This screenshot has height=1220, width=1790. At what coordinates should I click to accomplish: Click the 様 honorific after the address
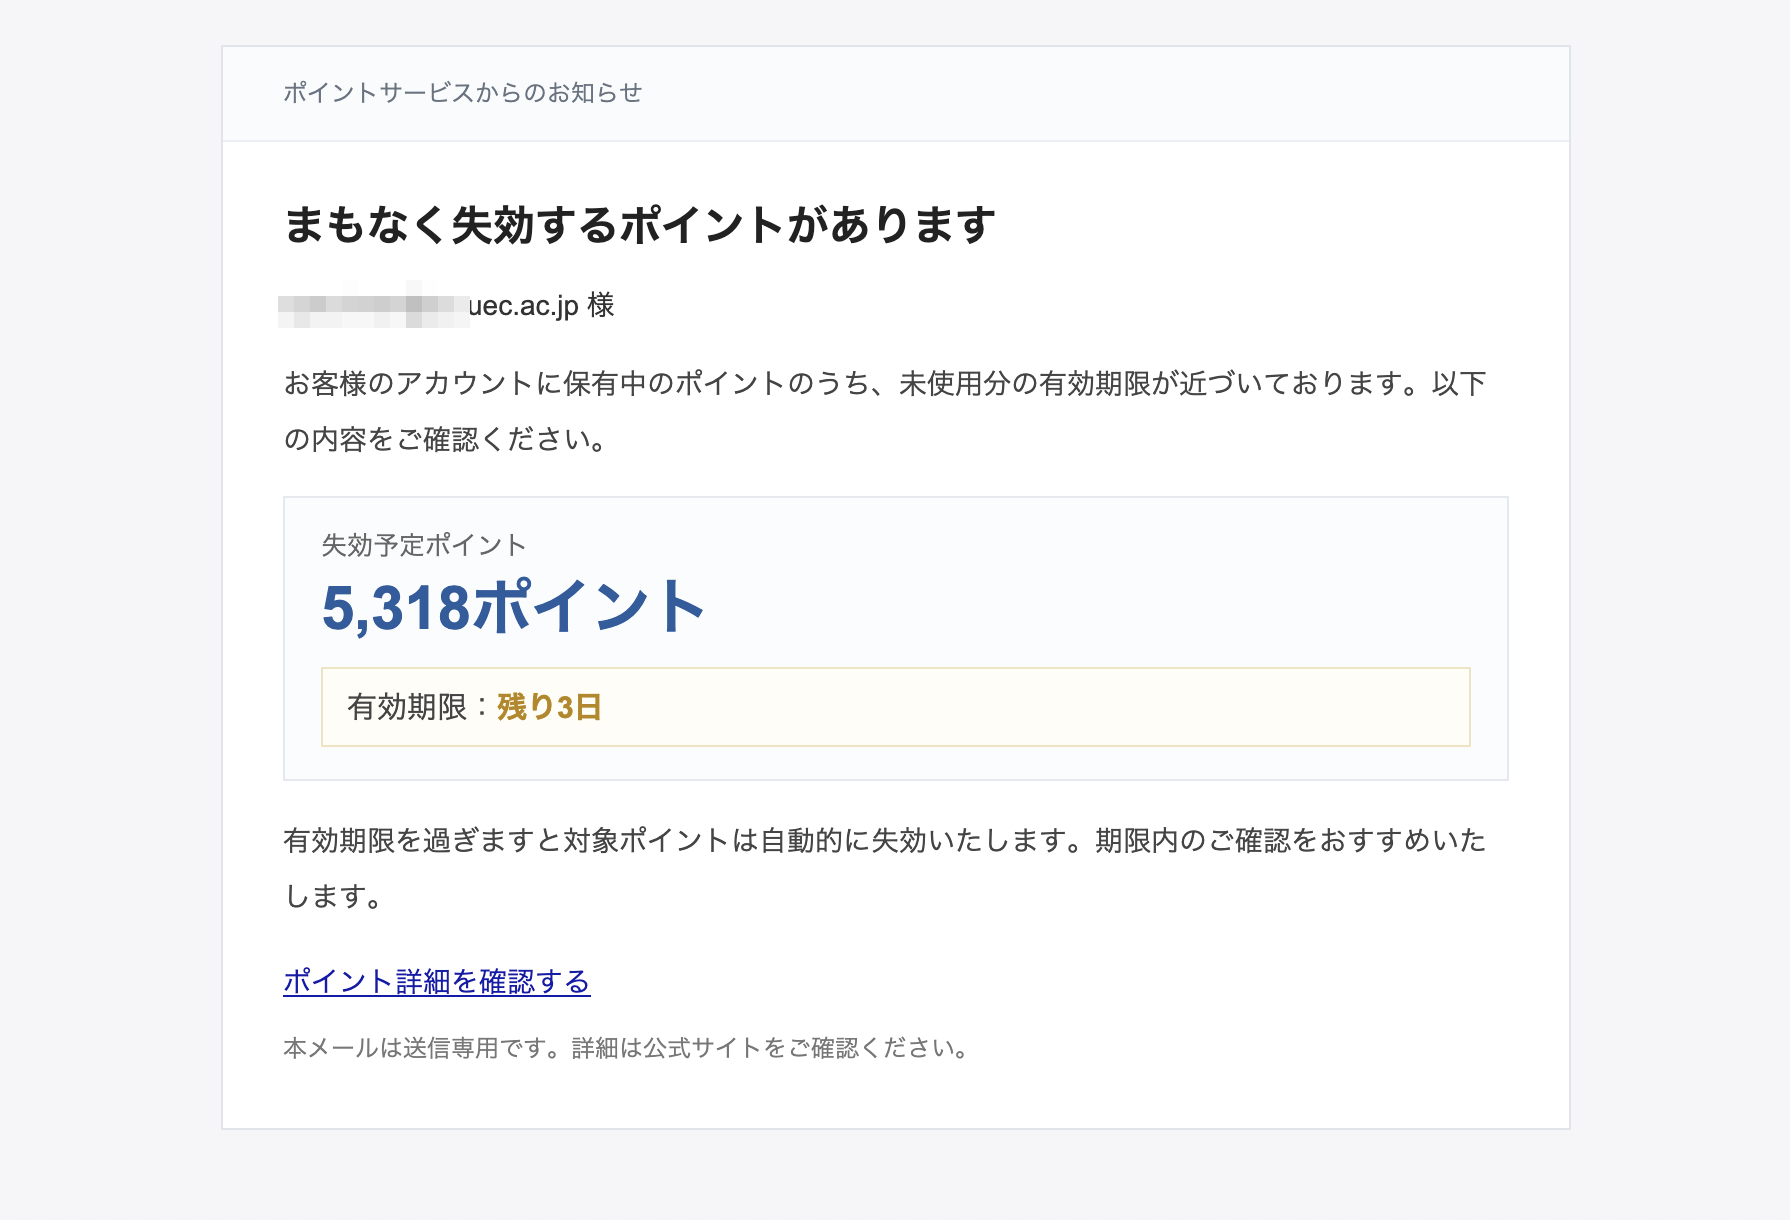coord(601,305)
